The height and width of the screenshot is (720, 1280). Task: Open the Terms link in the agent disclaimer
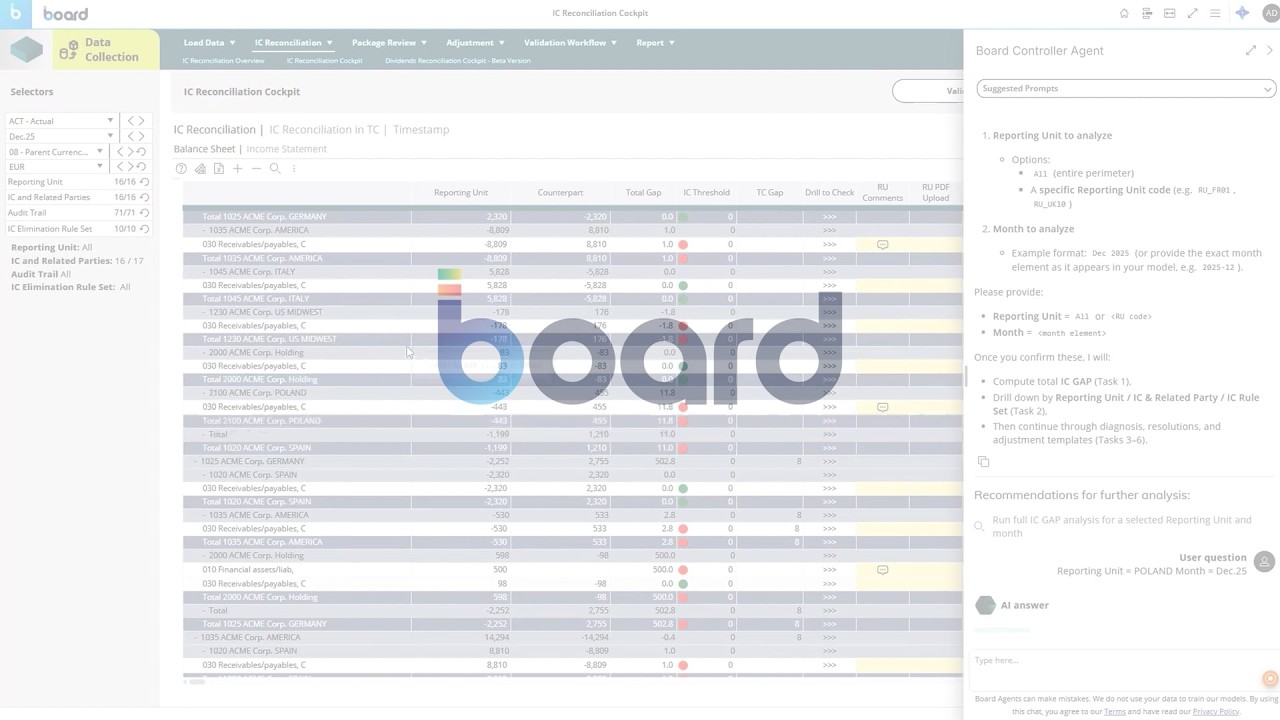point(1115,711)
